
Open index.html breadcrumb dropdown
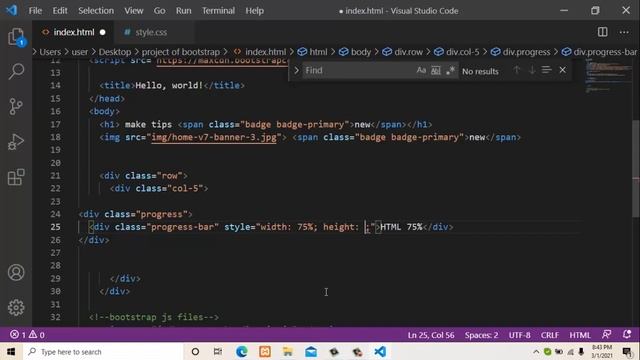coord(265,52)
